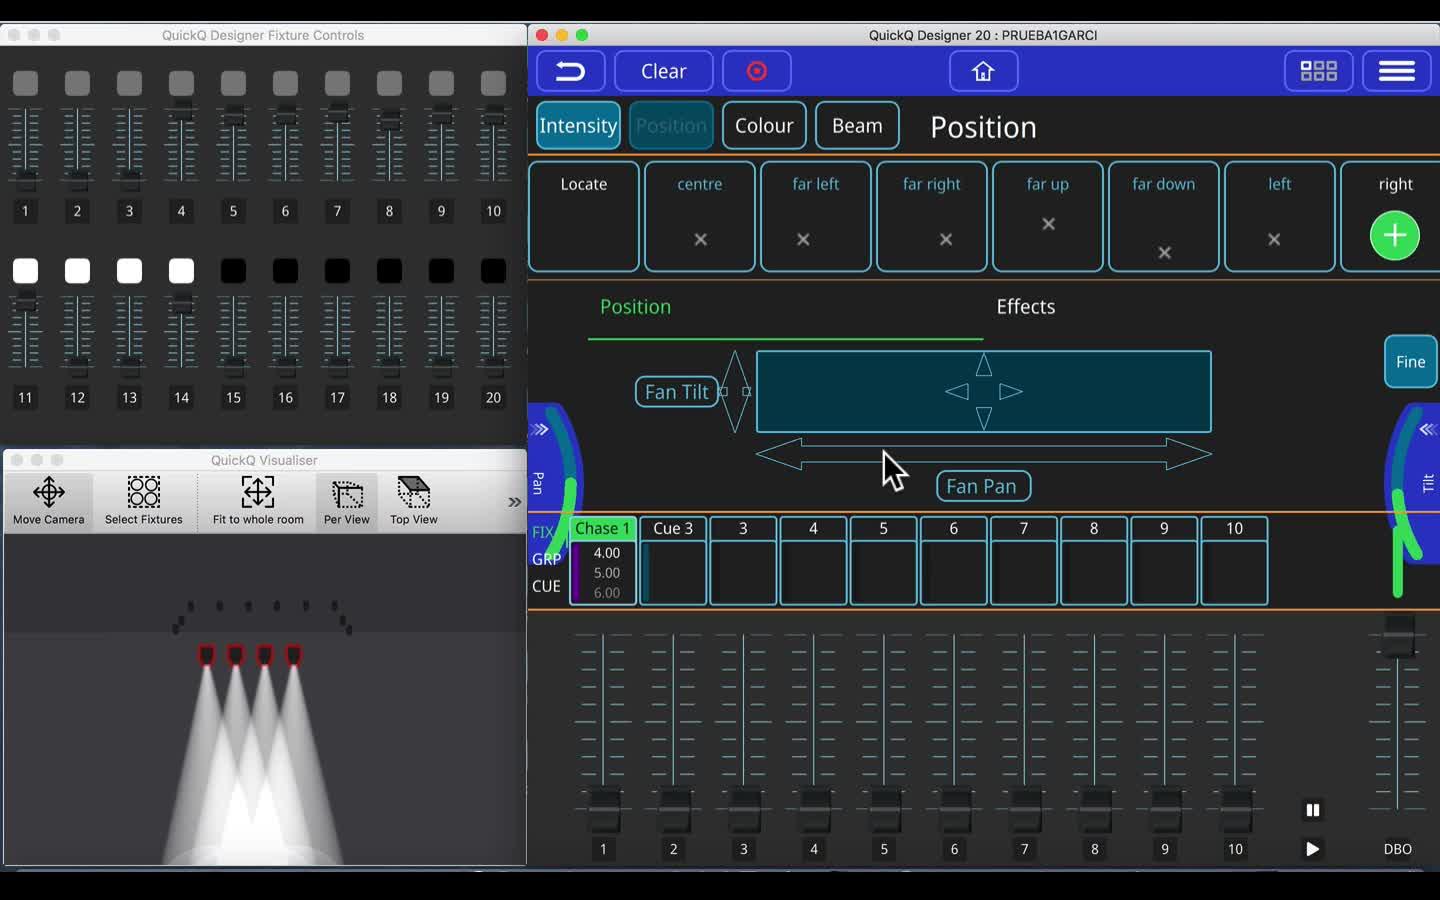Expand the visualiser toolbar overflow chevron
The height and width of the screenshot is (900, 1440).
(x=514, y=502)
